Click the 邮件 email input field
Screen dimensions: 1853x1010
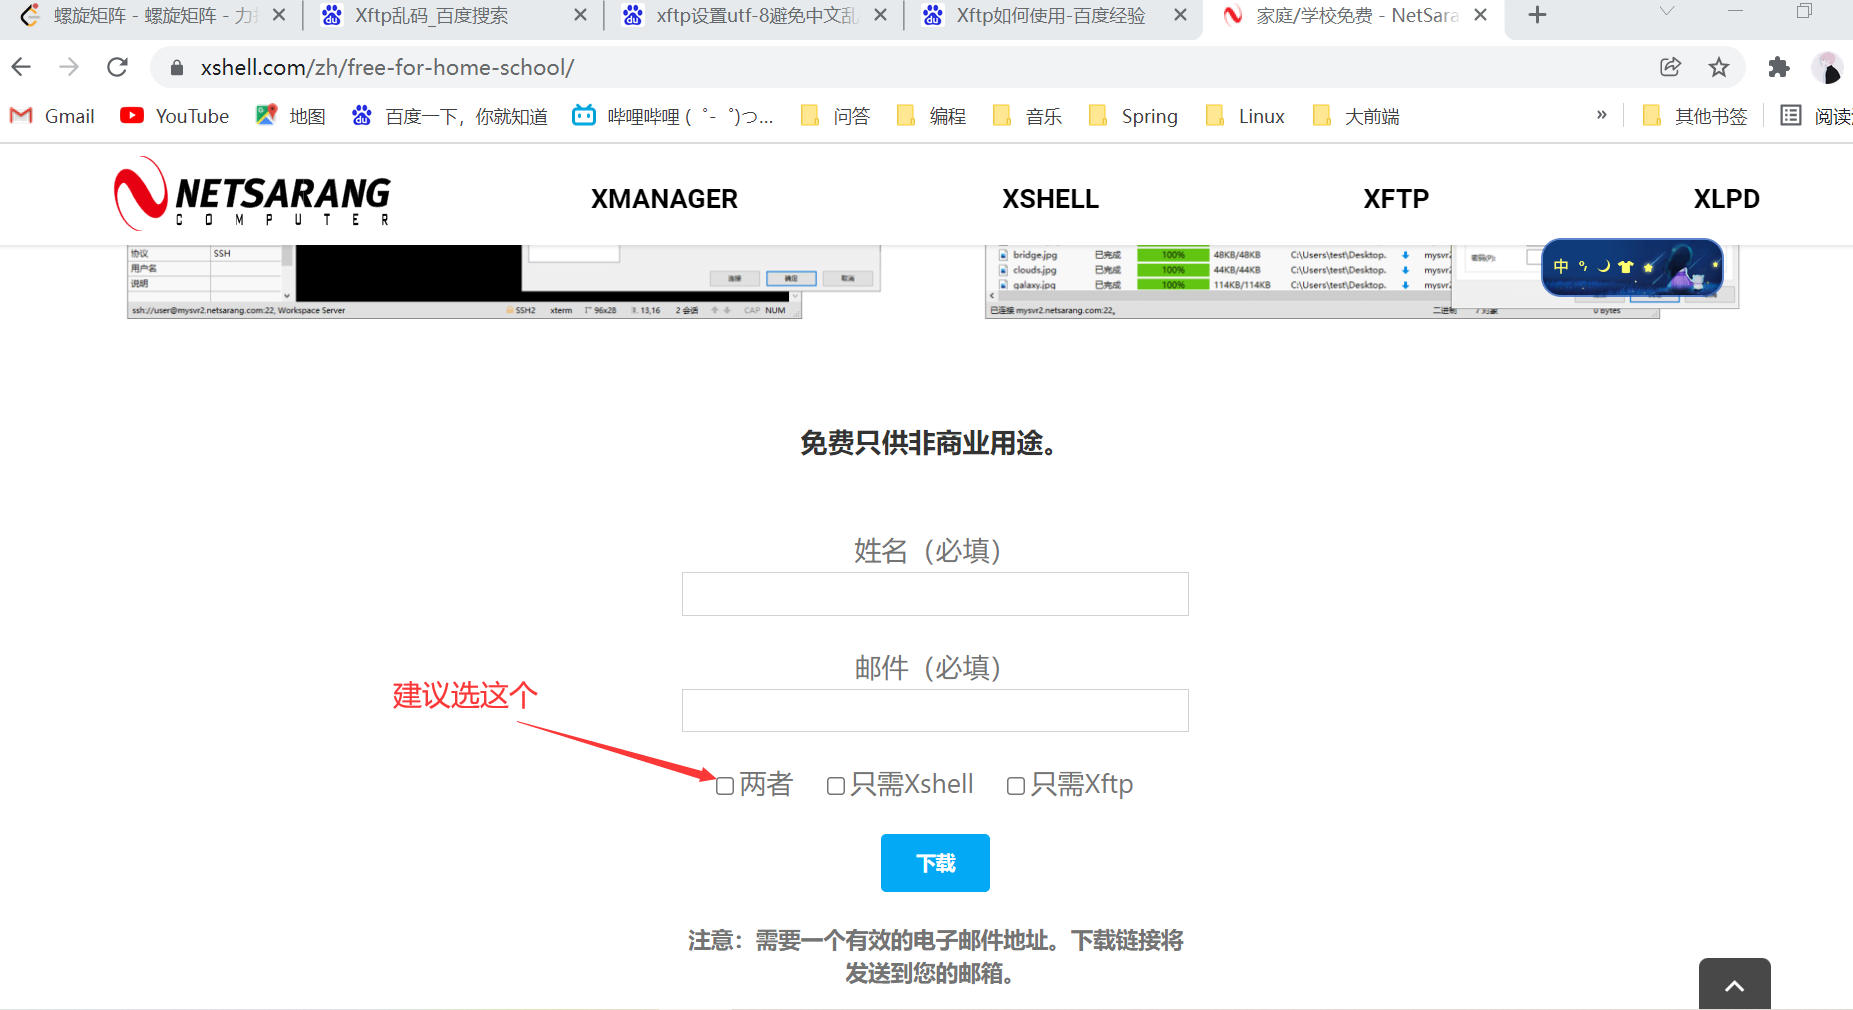pyautogui.click(x=935, y=711)
